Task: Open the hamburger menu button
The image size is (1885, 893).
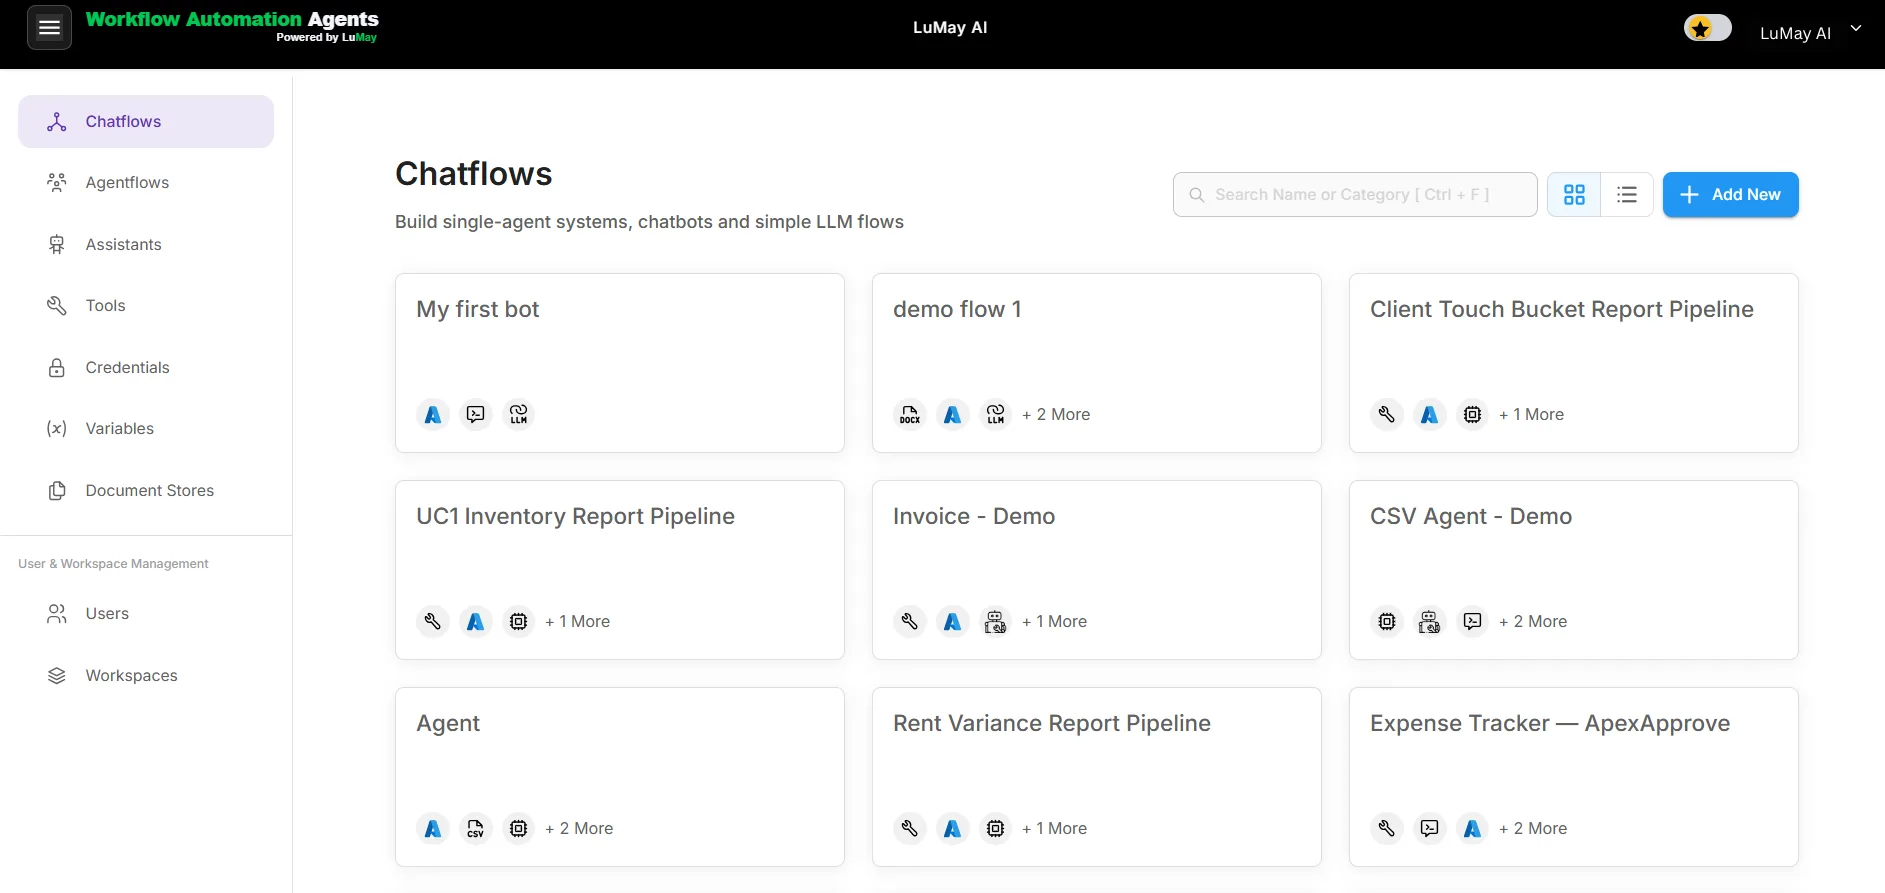Action: point(49,28)
